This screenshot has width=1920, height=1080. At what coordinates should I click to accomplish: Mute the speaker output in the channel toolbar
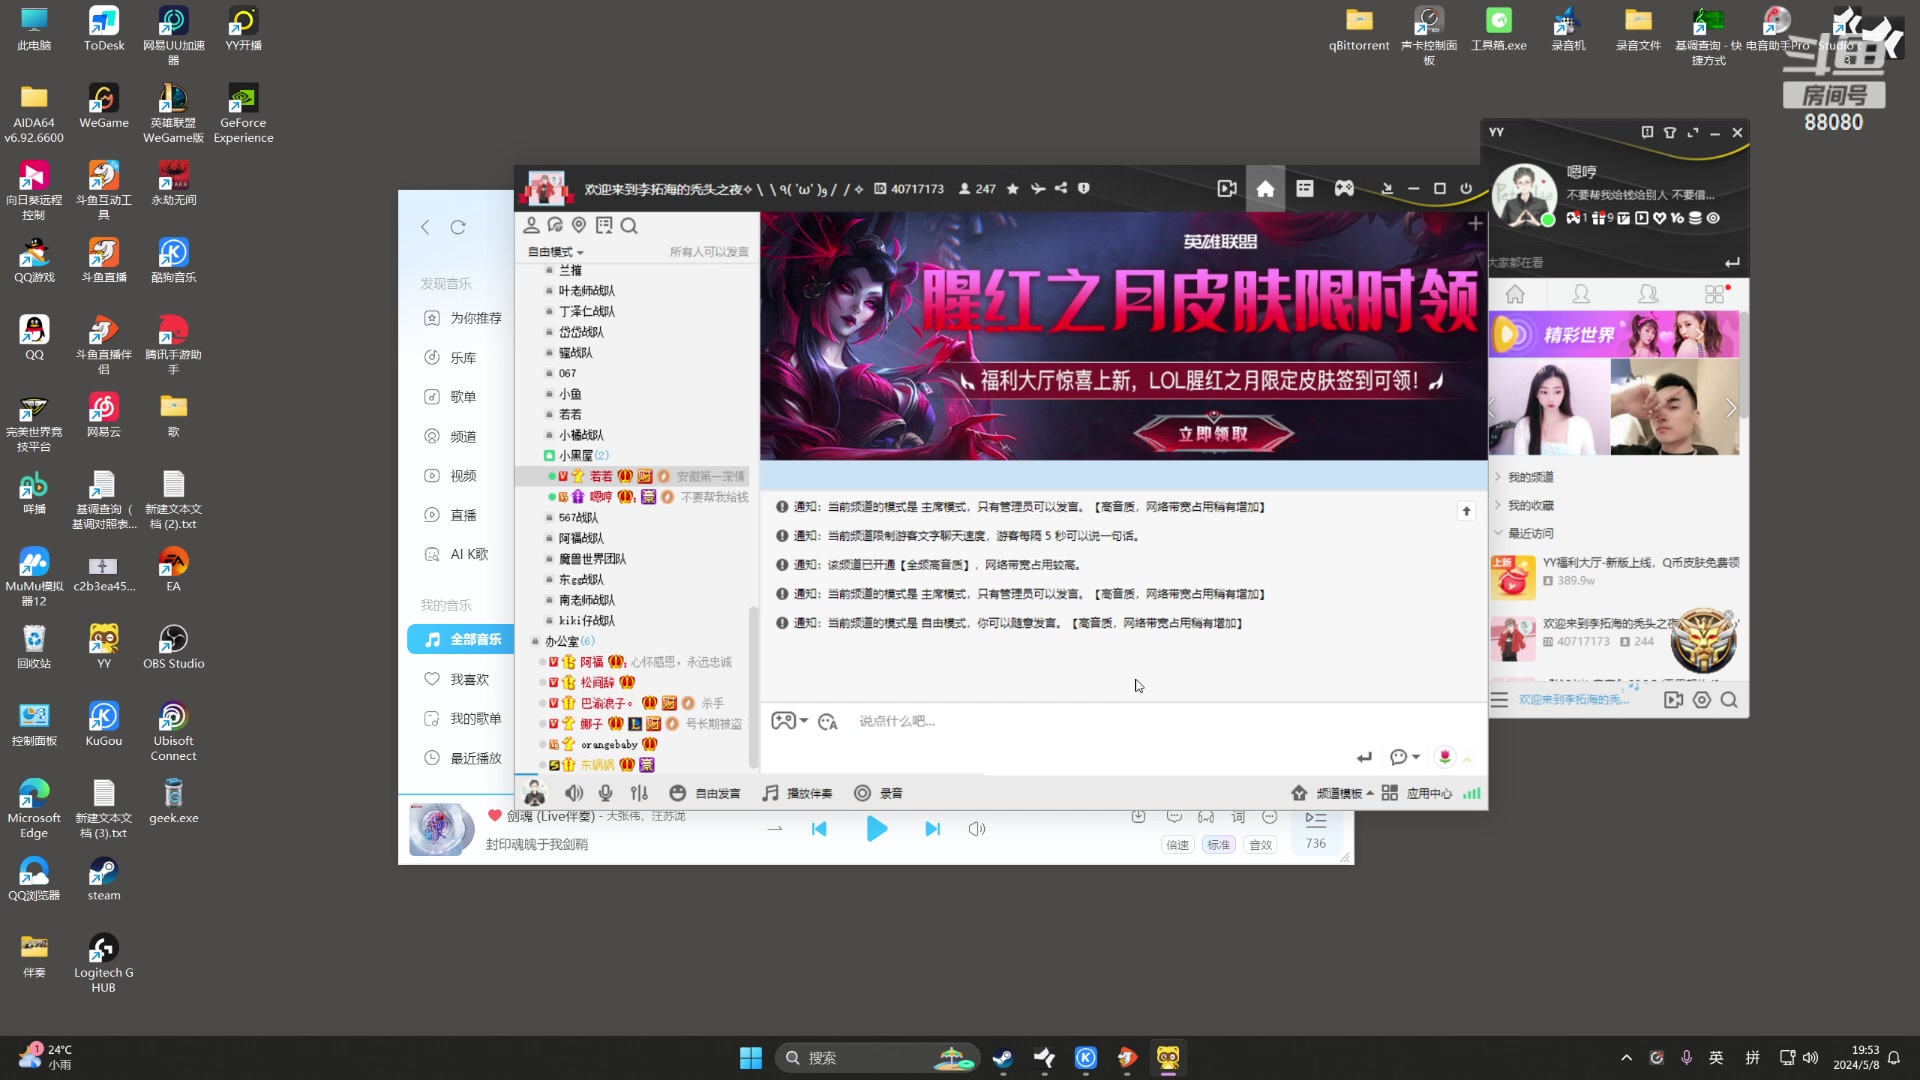click(x=573, y=792)
